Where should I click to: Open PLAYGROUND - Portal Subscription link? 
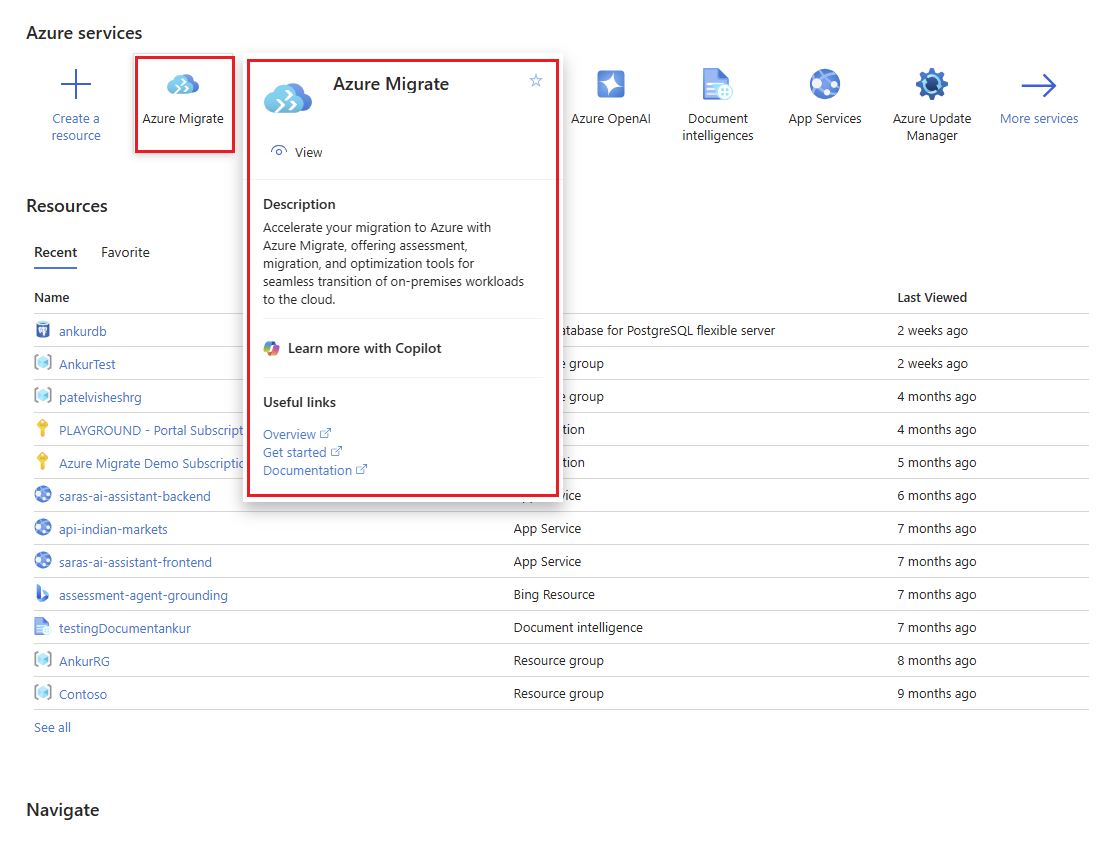coord(151,430)
